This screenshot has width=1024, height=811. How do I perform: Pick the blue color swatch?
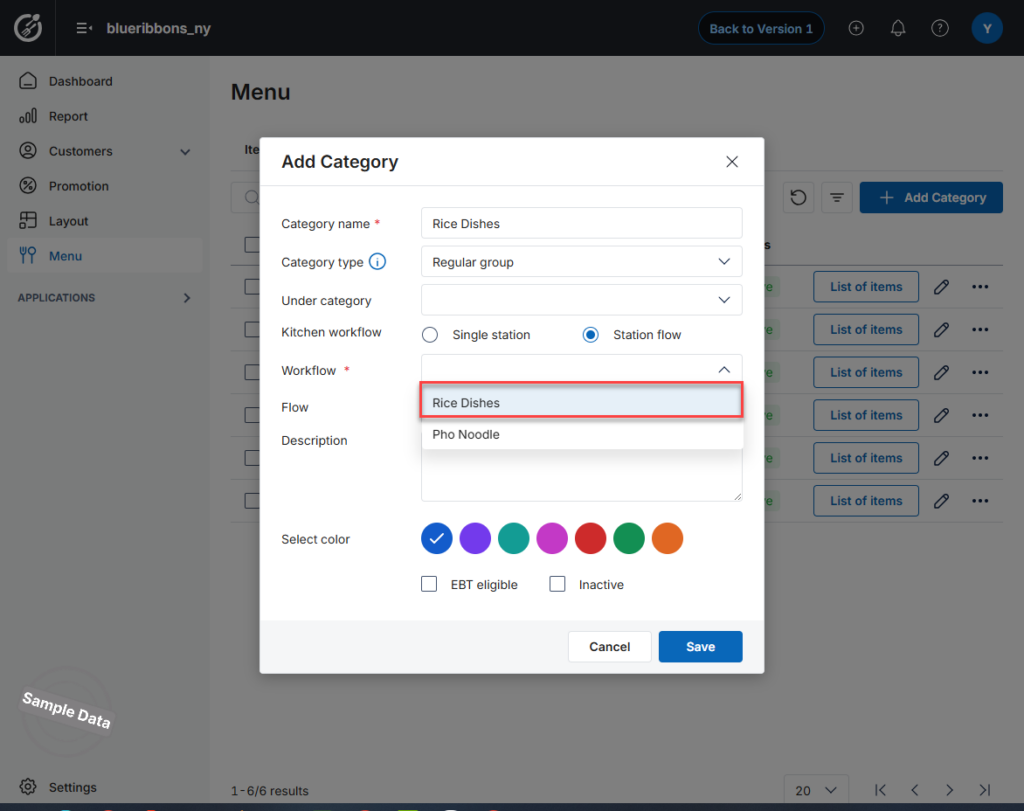[437, 539]
